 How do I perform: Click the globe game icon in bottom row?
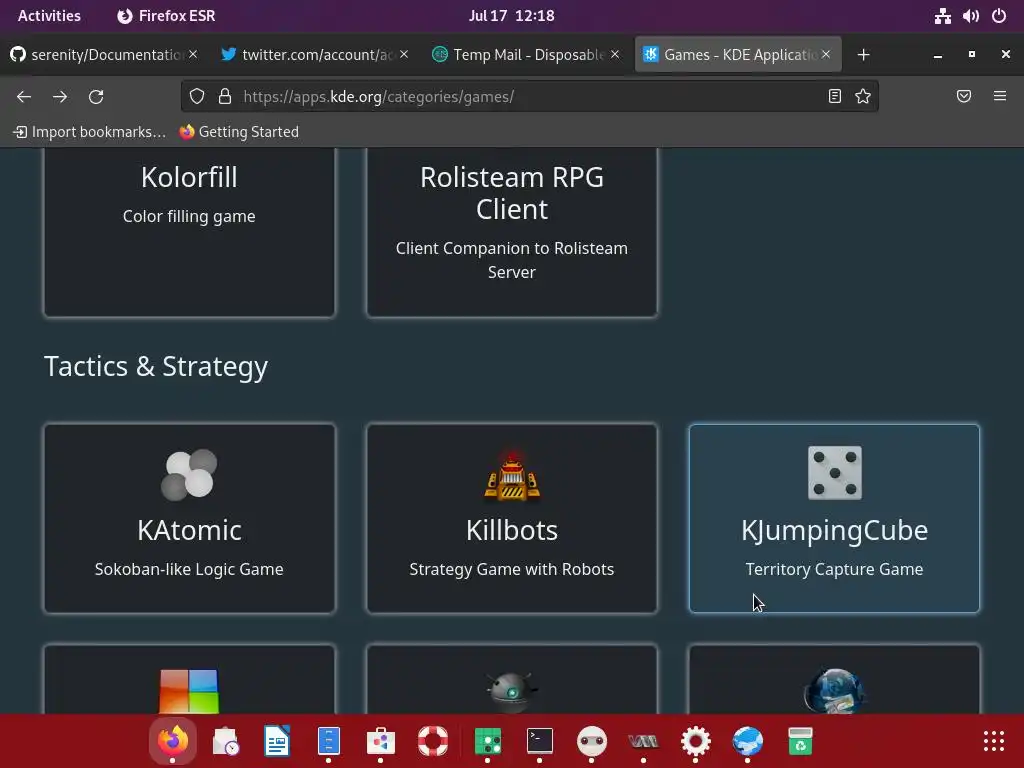(835, 691)
